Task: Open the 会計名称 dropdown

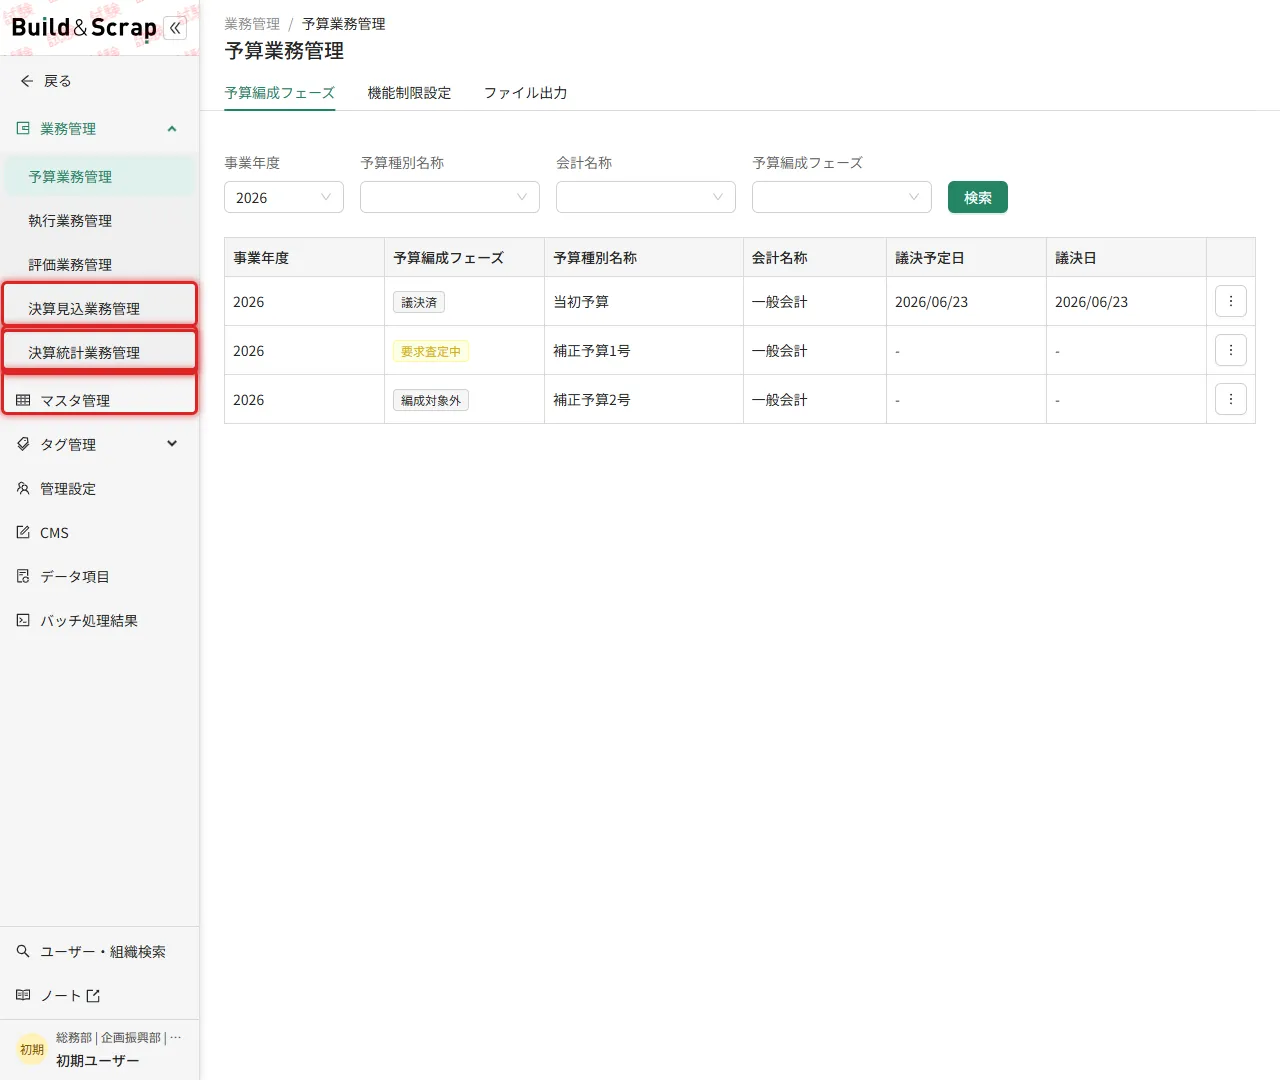Action: click(x=646, y=197)
